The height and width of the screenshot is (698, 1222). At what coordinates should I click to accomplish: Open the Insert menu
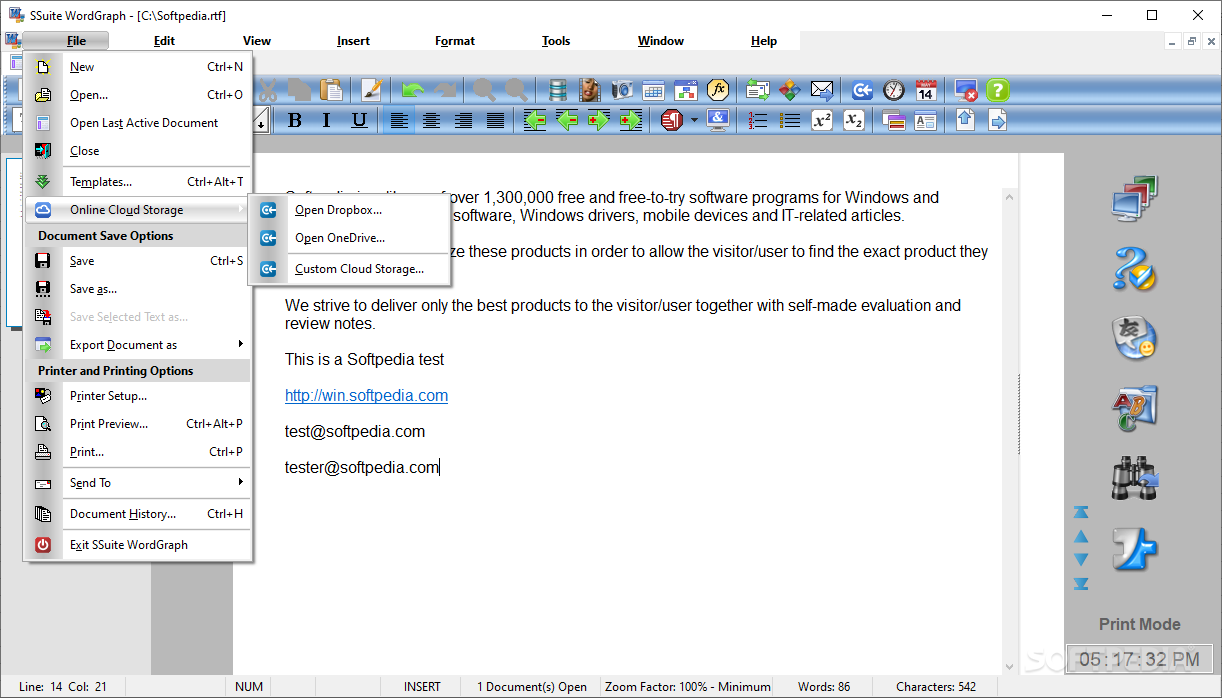[353, 41]
